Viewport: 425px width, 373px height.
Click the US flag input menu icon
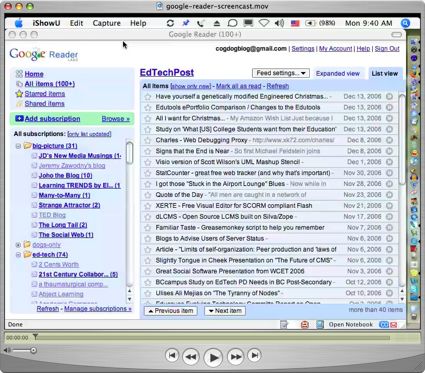pos(295,24)
